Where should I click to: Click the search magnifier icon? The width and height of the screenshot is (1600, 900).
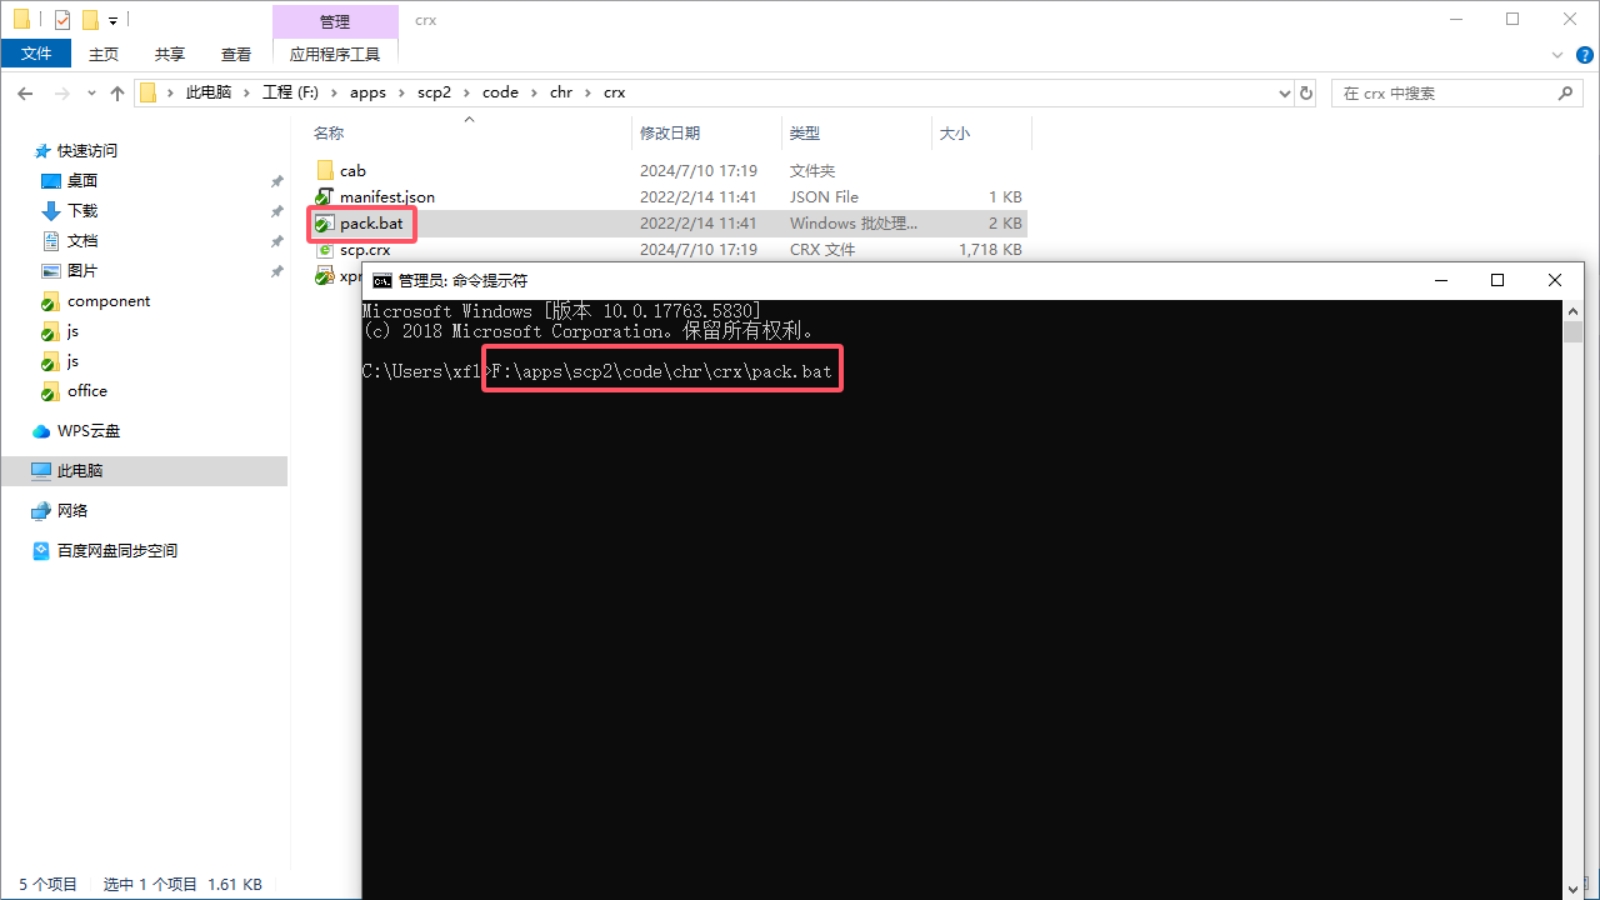click(1565, 93)
